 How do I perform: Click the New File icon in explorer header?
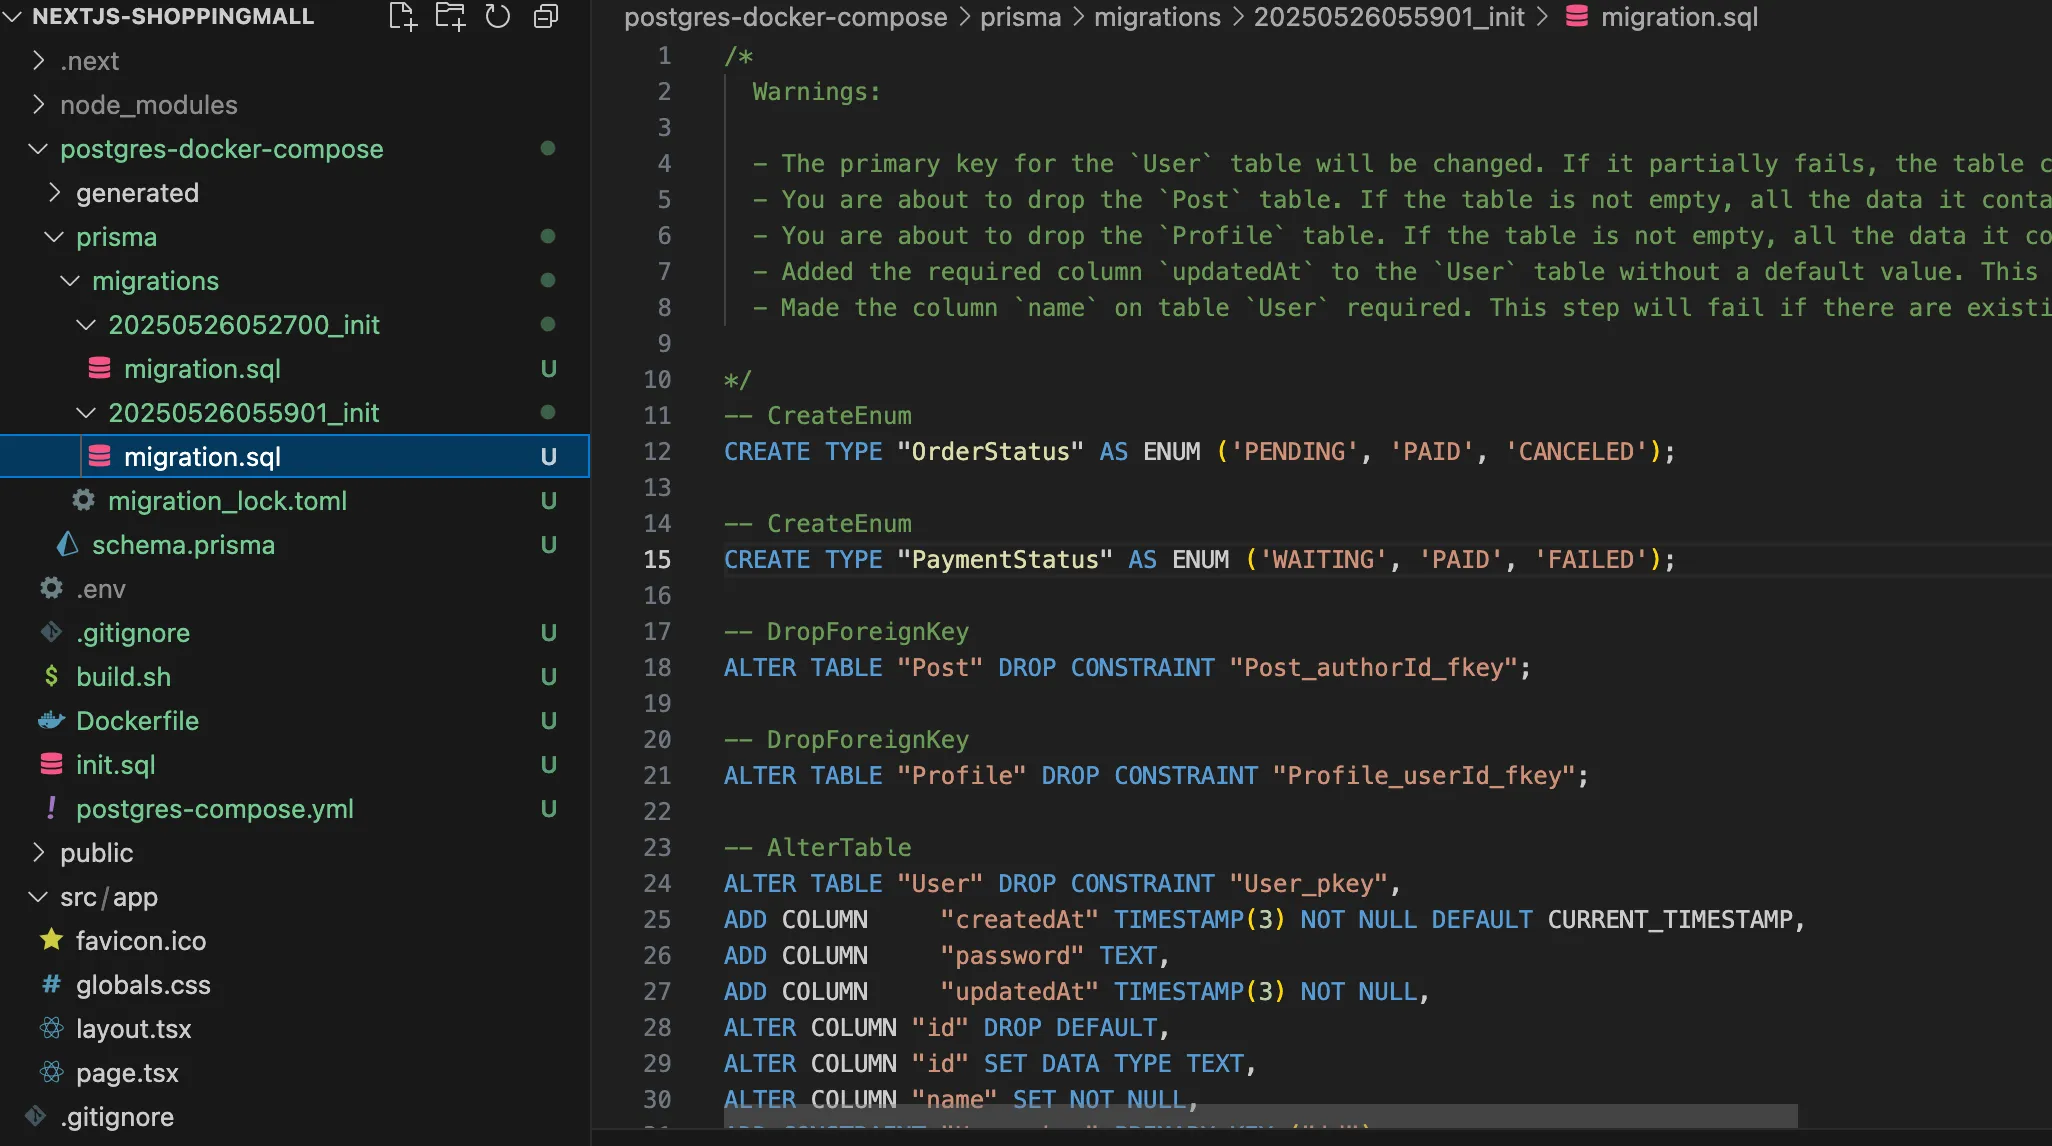402,16
